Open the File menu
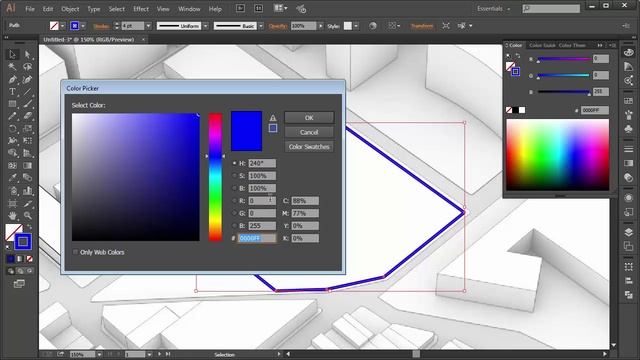640x360 pixels. click(30, 9)
